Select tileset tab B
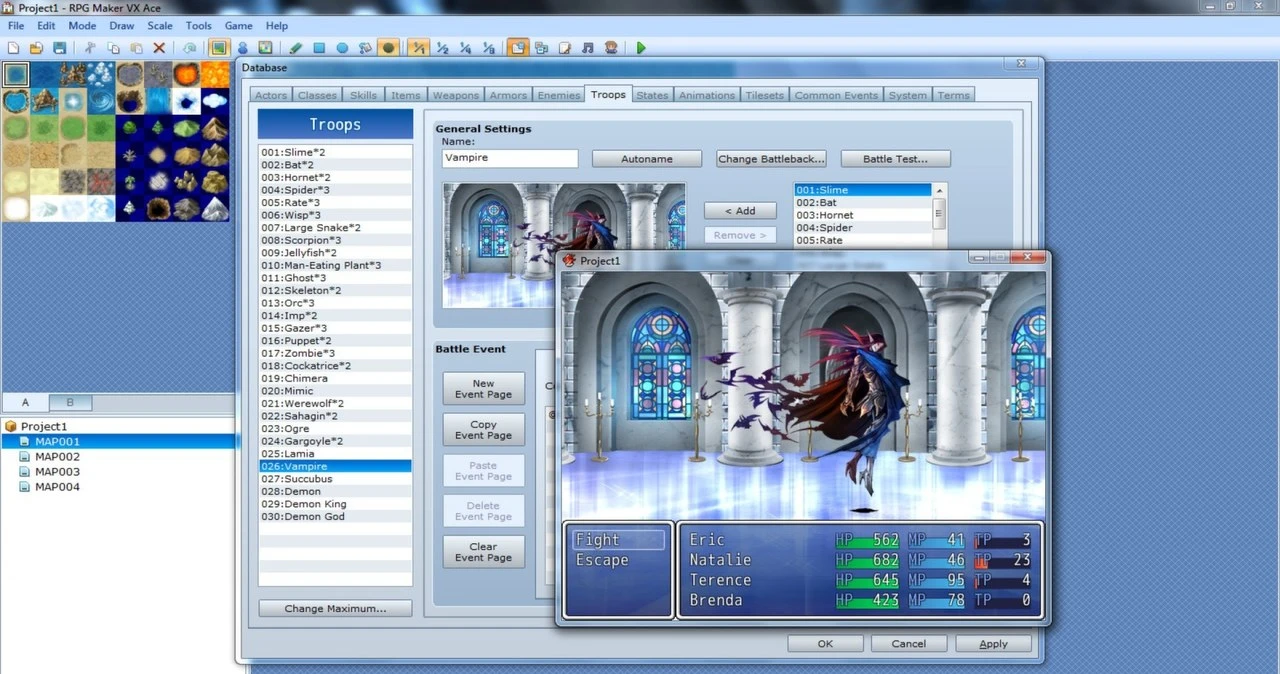This screenshot has height=674, width=1280. click(x=70, y=402)
